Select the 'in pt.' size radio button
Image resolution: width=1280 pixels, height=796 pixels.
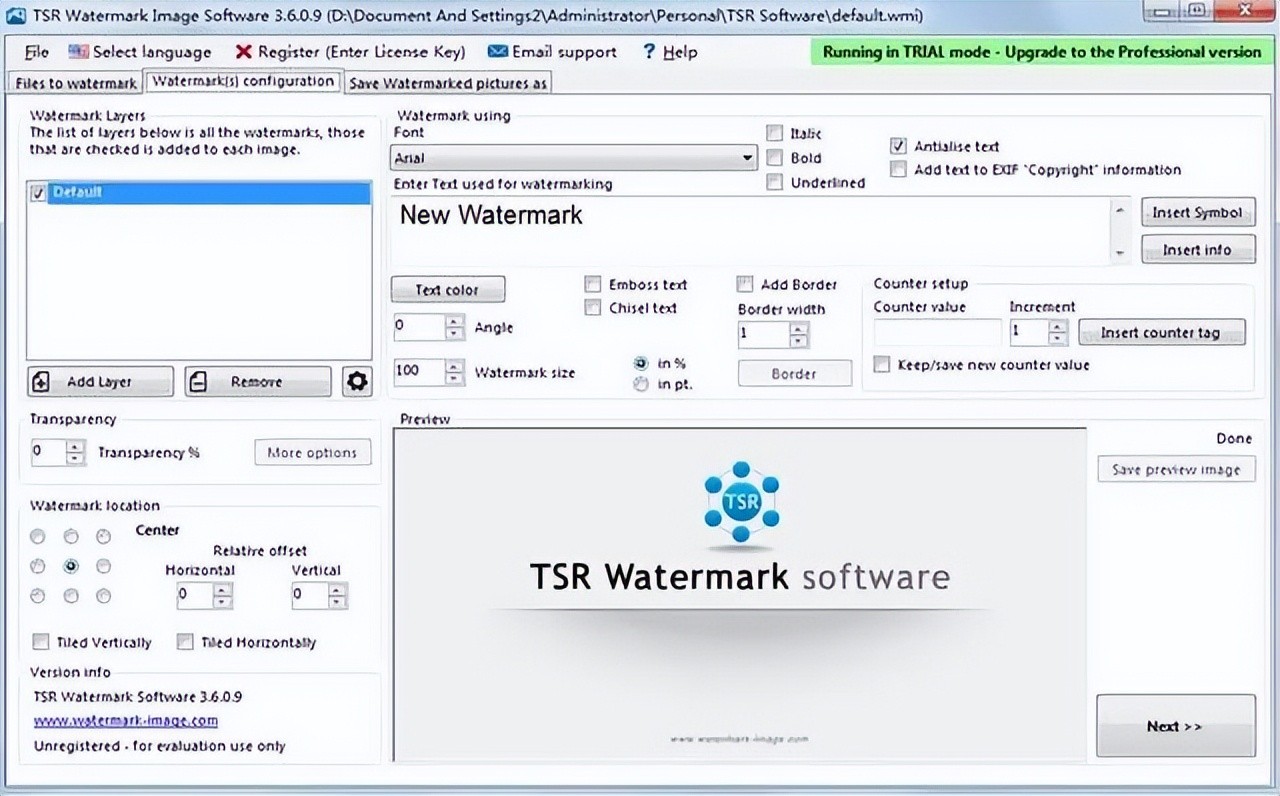pyautogui.click(x=641, y=384)
